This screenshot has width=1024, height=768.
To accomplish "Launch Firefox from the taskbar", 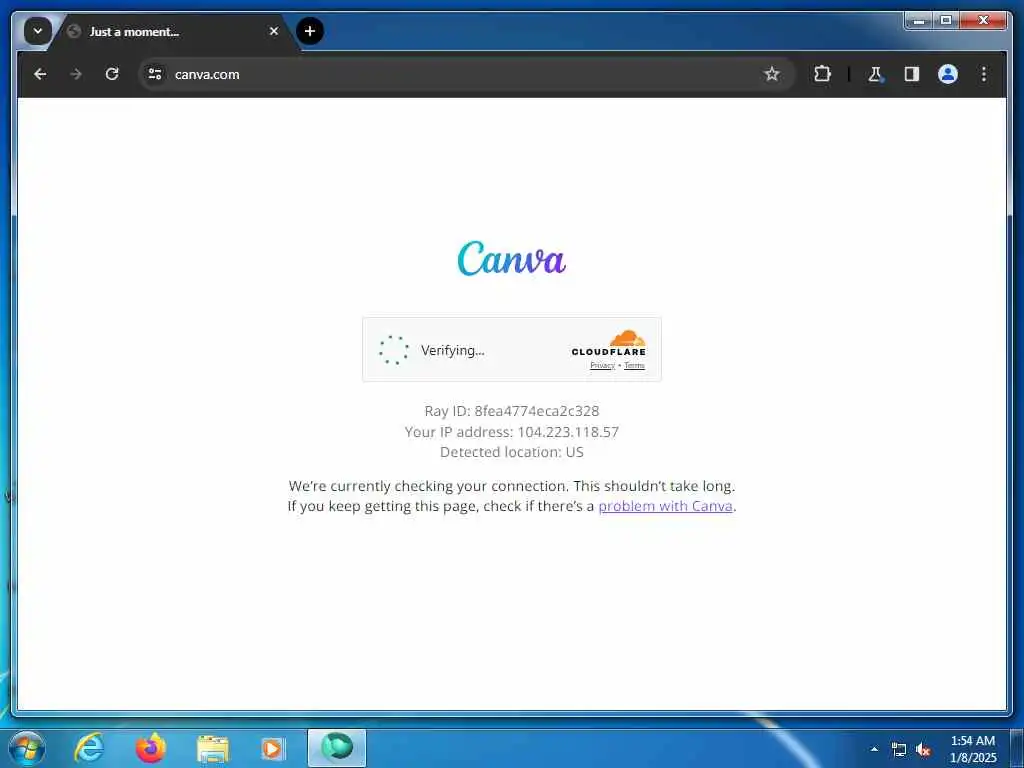I will 150,748.
